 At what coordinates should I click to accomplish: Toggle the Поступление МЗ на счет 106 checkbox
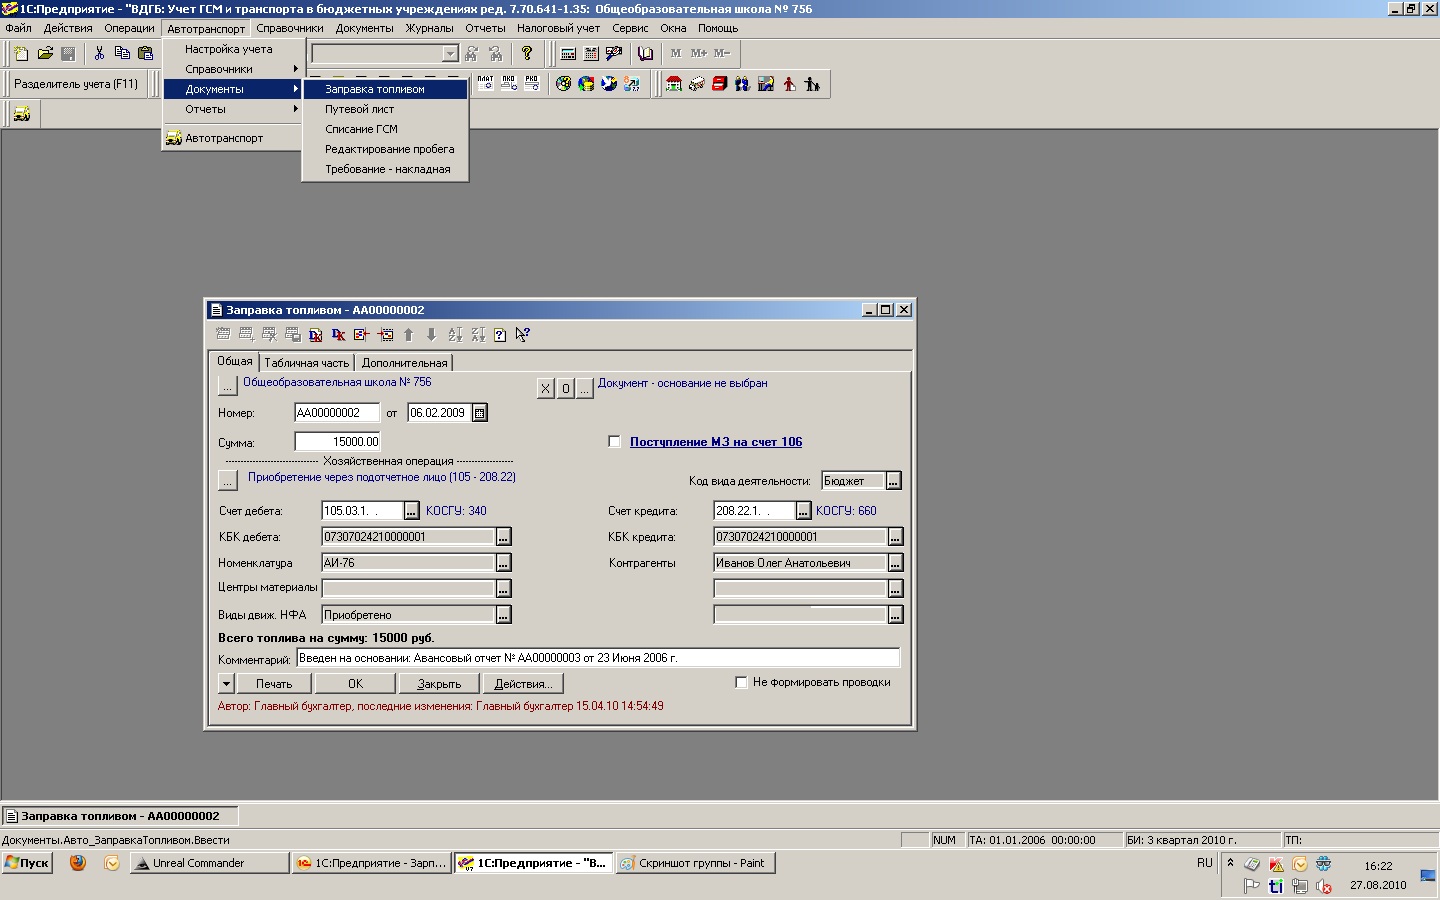pos(615,441)
